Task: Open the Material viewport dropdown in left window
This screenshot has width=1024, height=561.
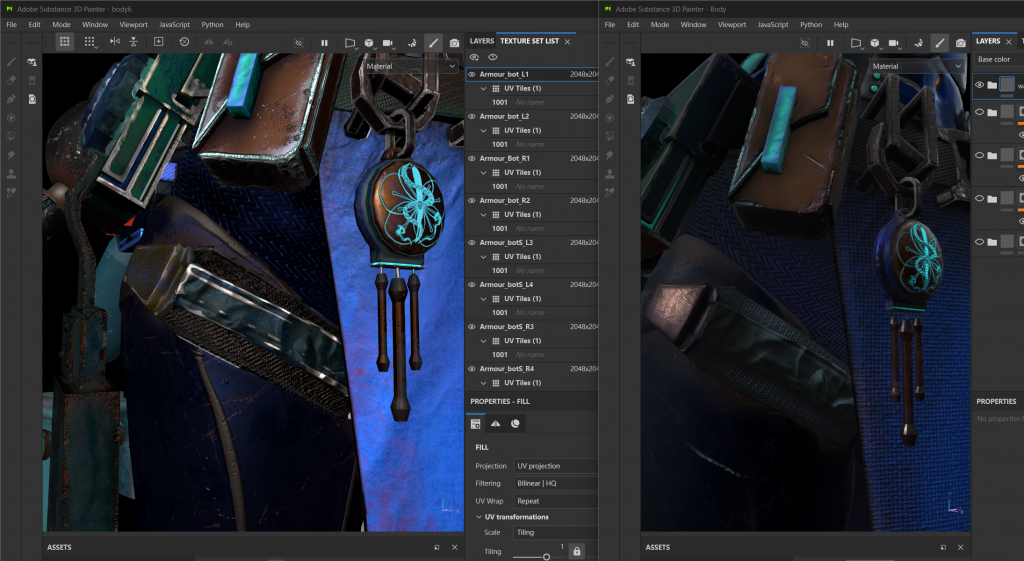Action: (x=411, y=66)
